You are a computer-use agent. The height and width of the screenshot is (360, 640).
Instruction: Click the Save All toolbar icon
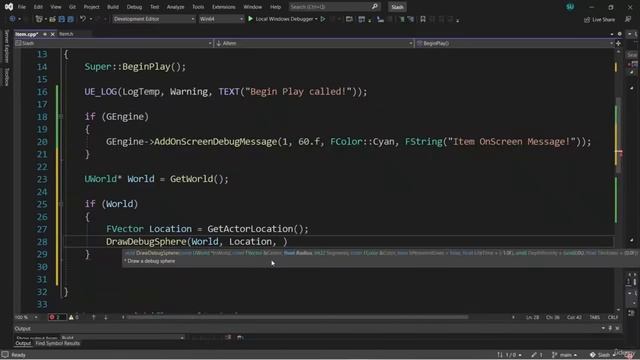71,19
